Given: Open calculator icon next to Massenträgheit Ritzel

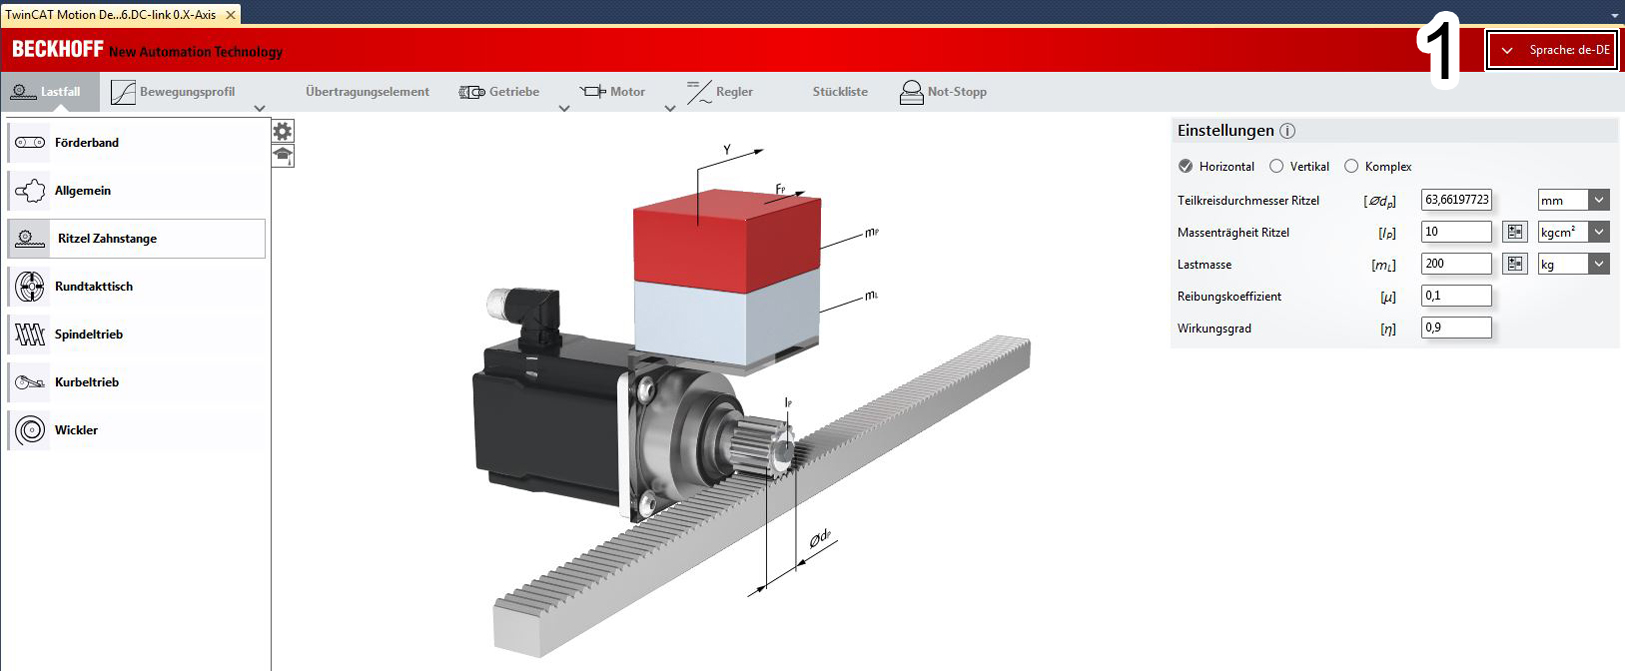Looking at the screenshot, I should coord(1515,232).
